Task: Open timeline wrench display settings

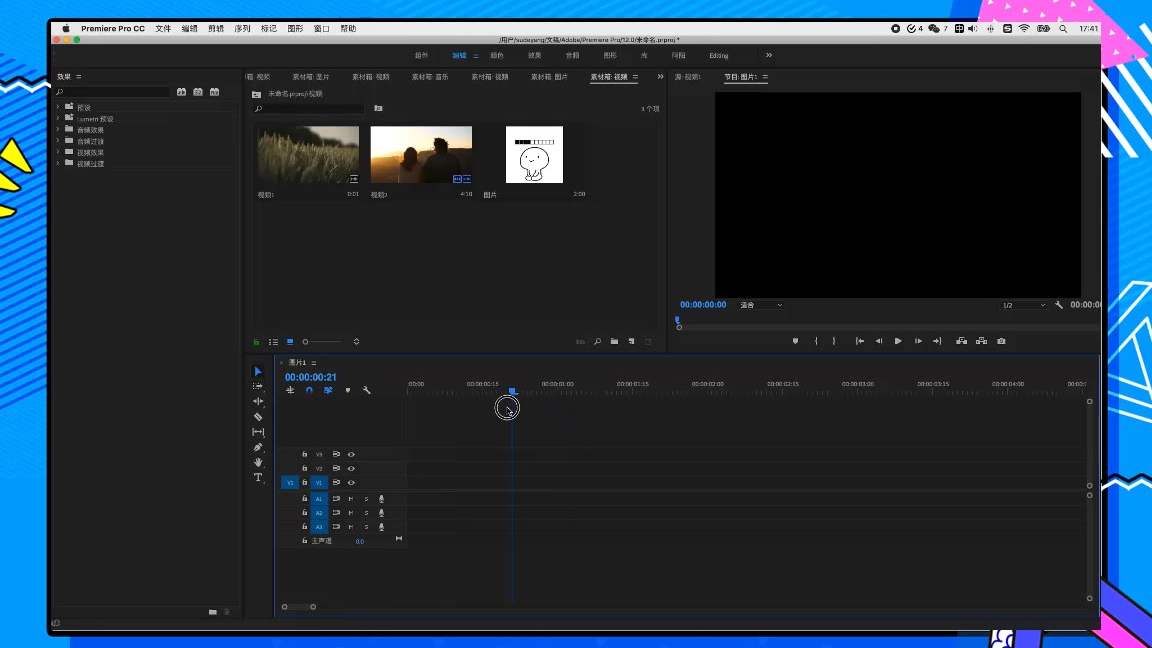Action: click(367, 390)
